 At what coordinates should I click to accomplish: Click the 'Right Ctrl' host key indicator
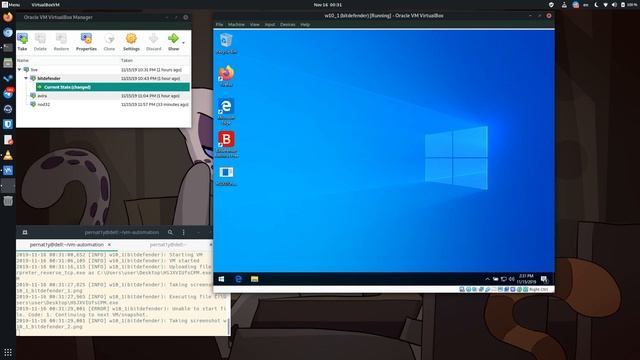539,289
